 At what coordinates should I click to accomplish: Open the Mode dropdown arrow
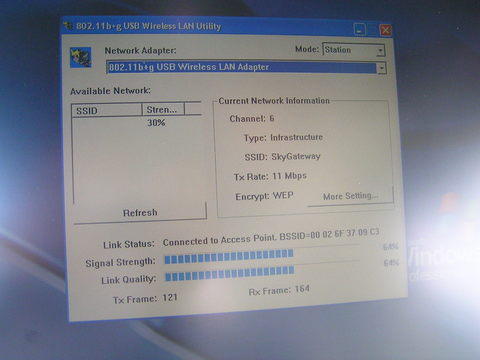(380, 51)
